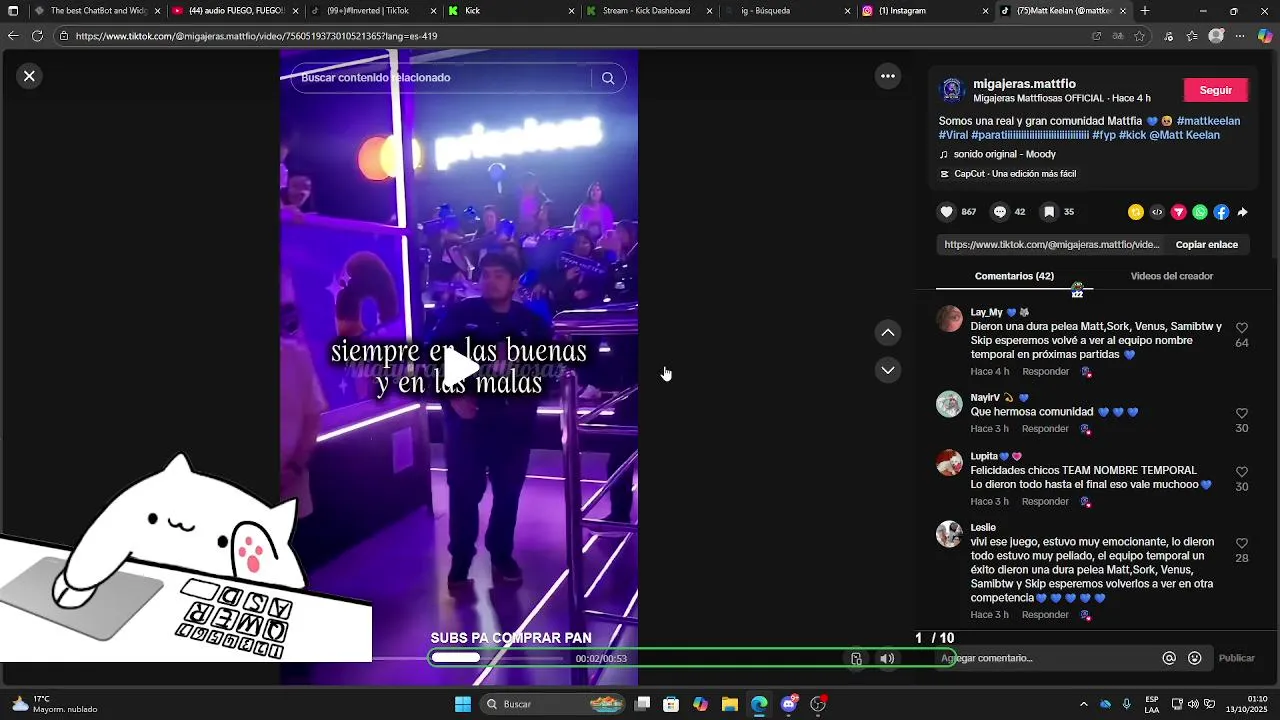Like Lupita's comment heart

click(1241, 472)
